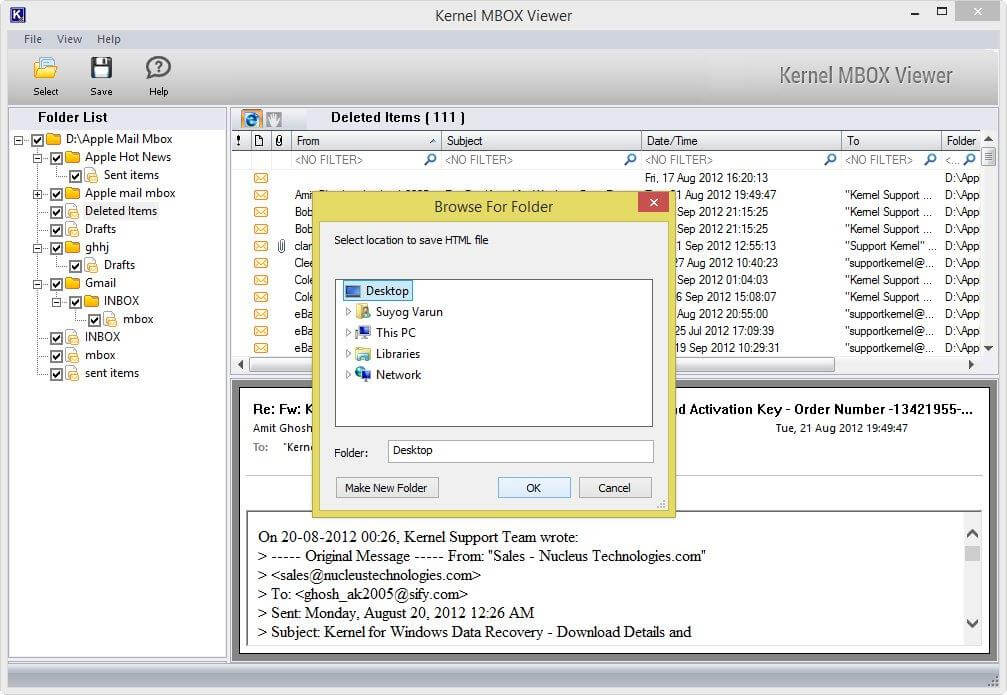Toggle the Sent items checkbox under Apple Hot News

click(76, 175)
